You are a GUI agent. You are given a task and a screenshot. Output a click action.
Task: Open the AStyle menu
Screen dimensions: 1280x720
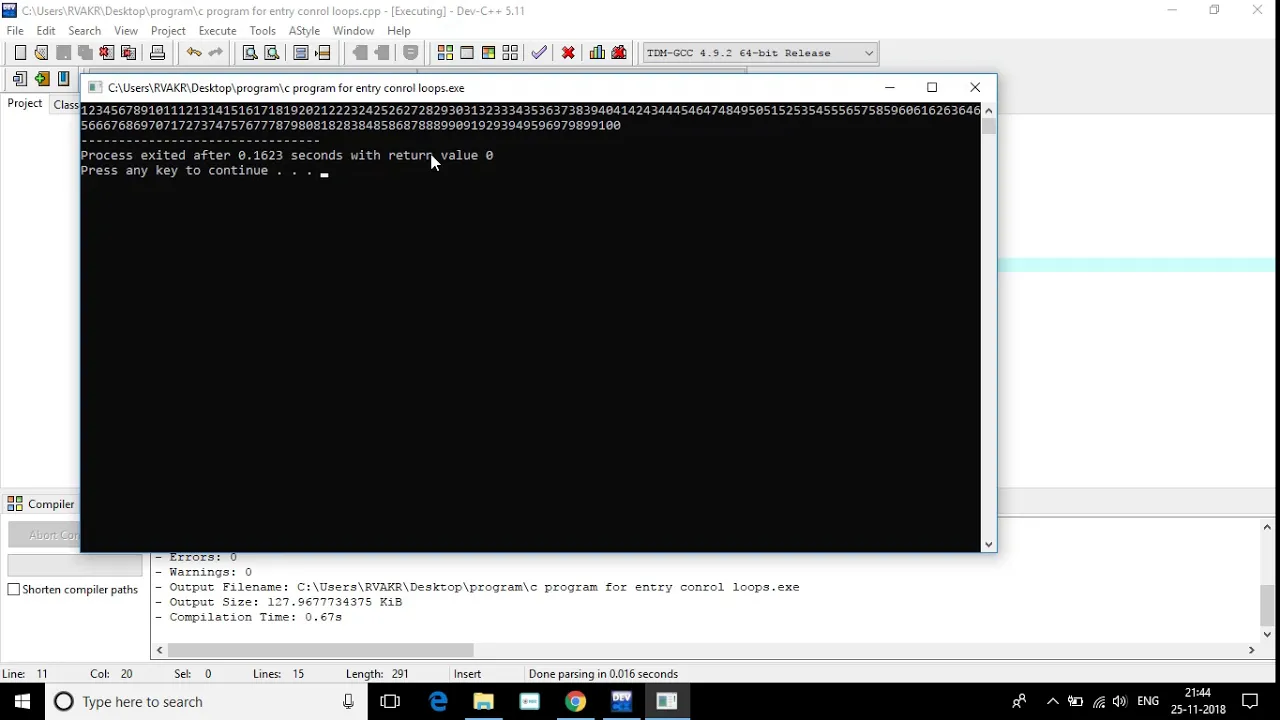pos(304,31)
